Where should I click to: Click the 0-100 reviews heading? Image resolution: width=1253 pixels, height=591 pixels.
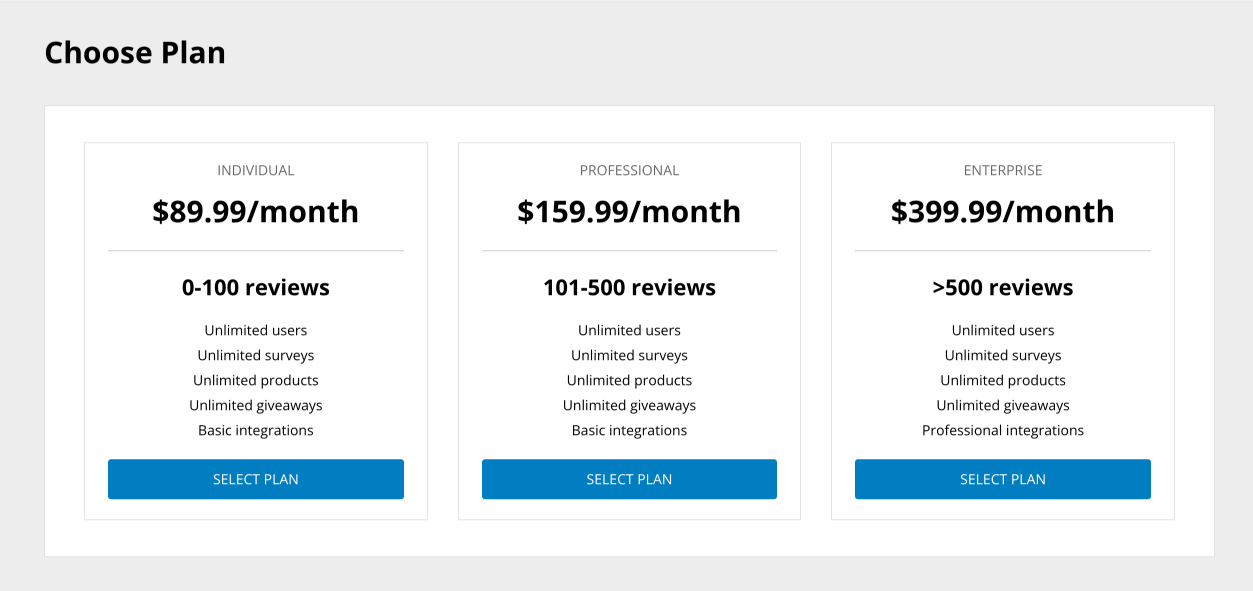(x=255, y=287)
